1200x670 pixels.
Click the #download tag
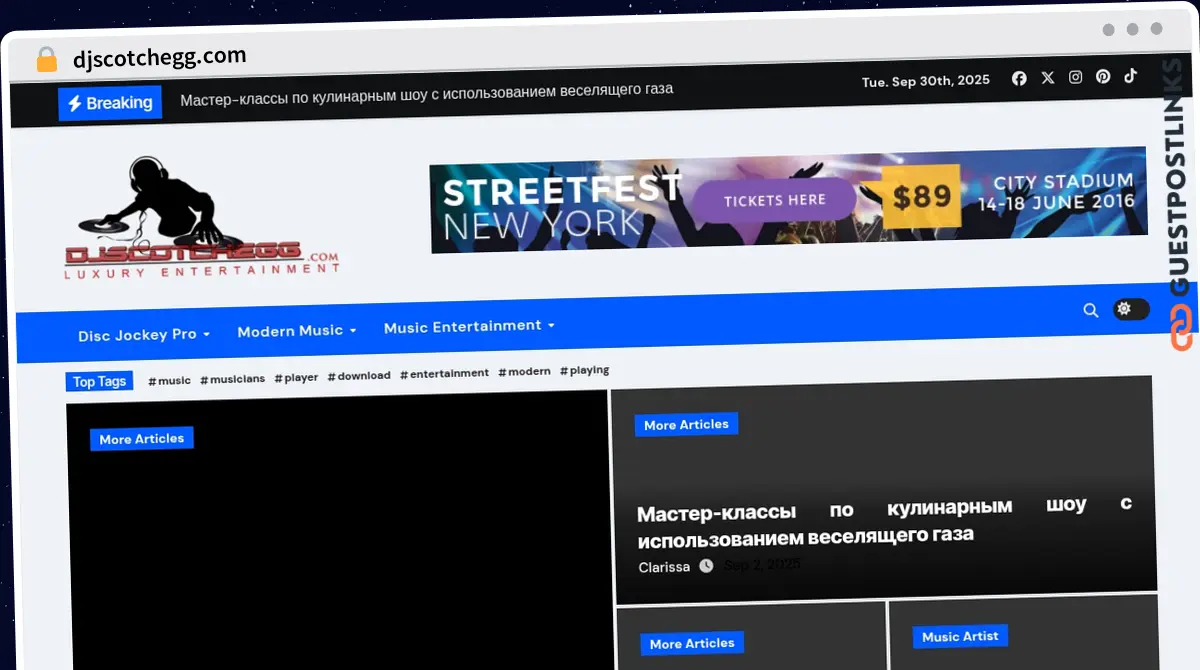point(359,376)
